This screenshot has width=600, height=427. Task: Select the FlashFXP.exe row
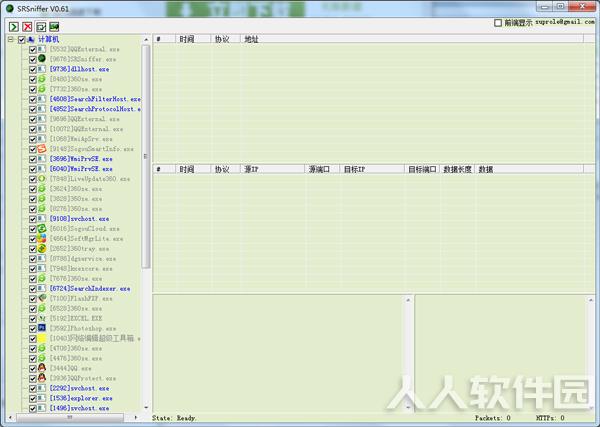coord(81,298)
